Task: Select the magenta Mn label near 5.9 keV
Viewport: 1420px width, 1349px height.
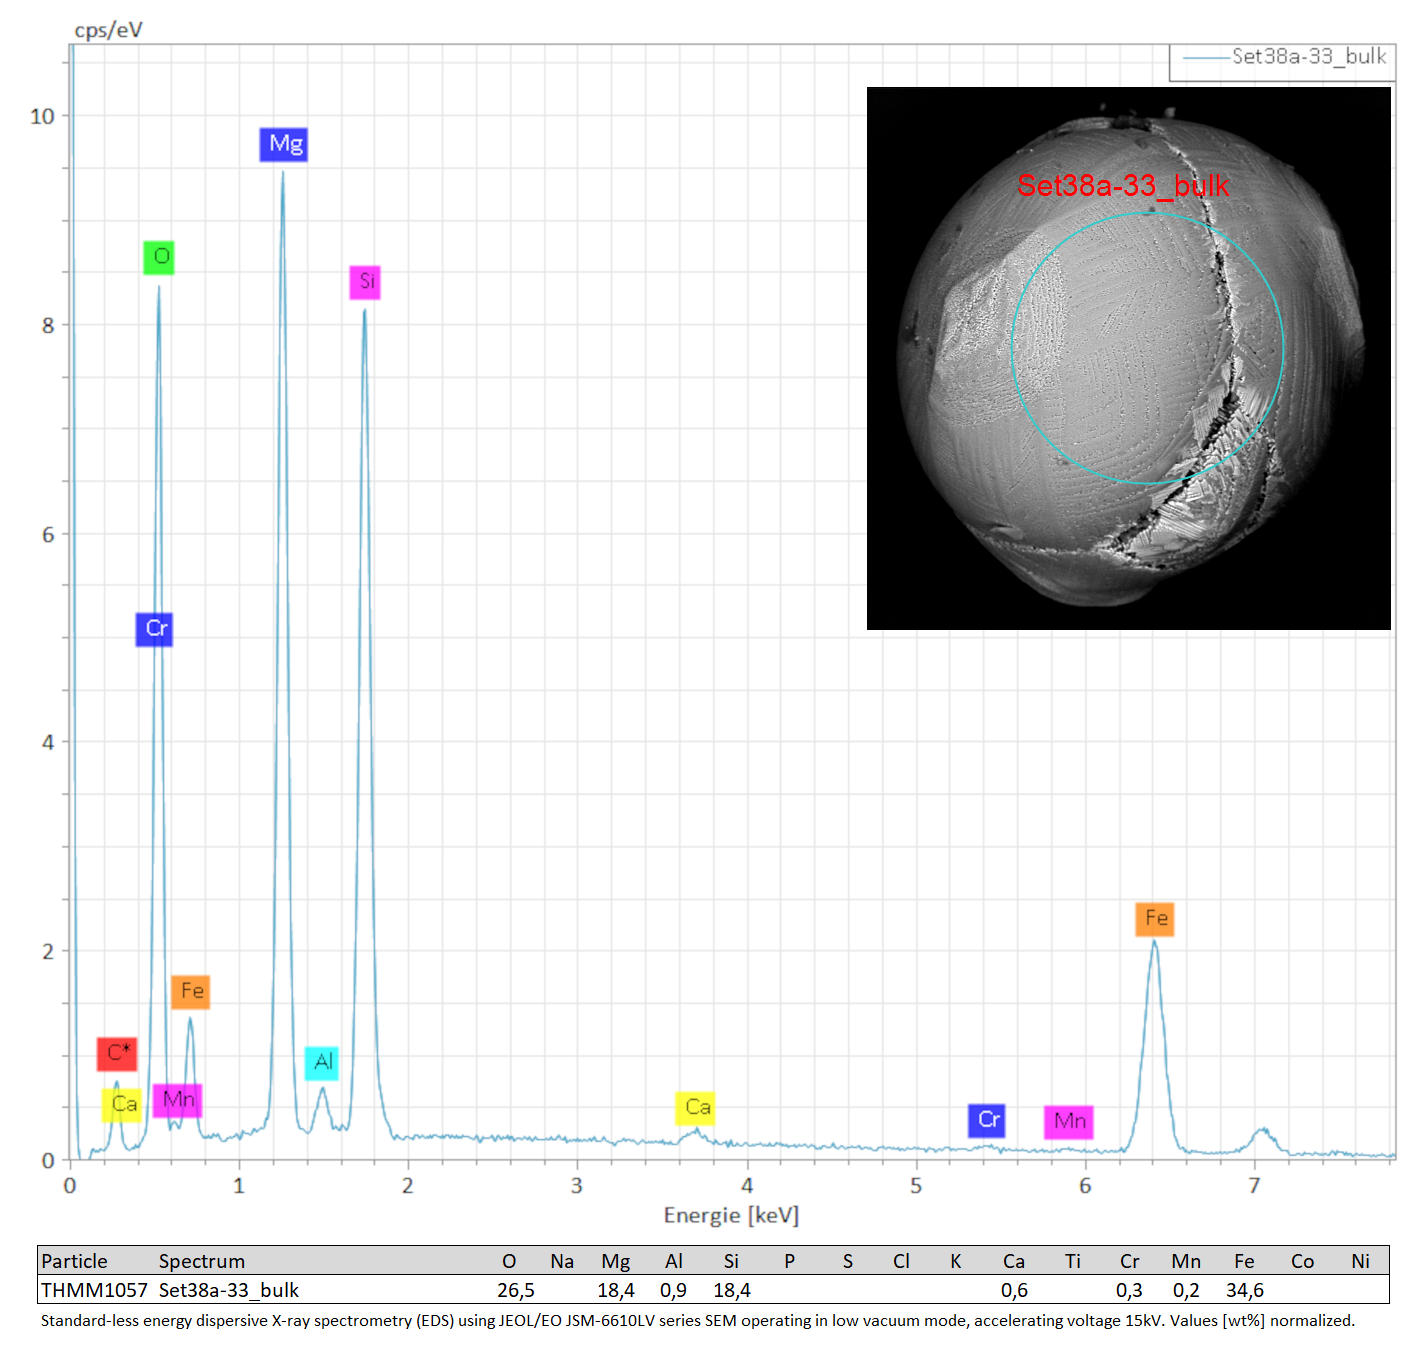Action: pyautogui.click(x=1068, y=1122)
